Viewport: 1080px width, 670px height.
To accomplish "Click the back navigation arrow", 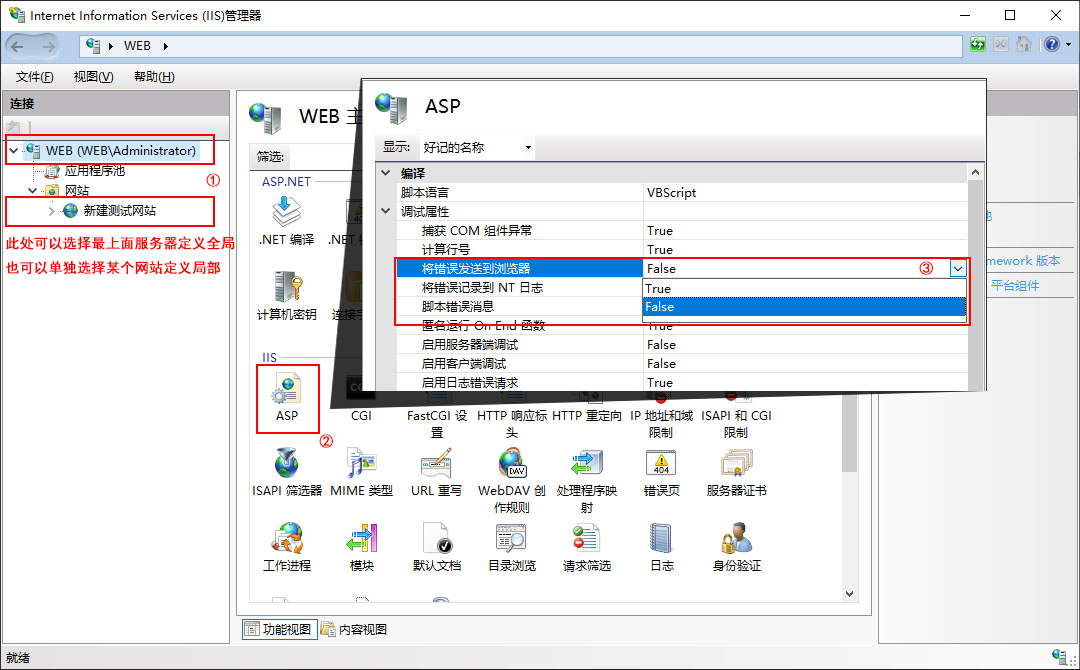I will point(17,46).
